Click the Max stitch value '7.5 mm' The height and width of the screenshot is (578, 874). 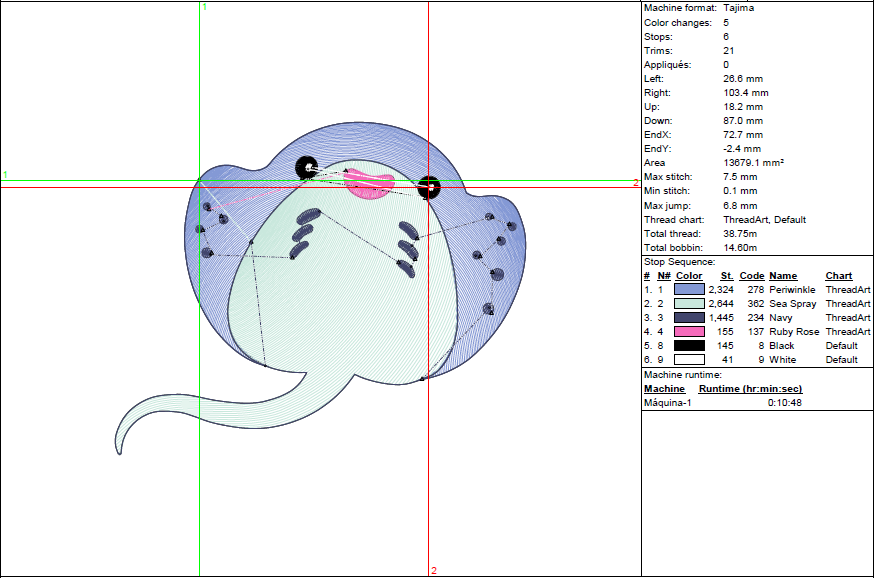(740, 177)
